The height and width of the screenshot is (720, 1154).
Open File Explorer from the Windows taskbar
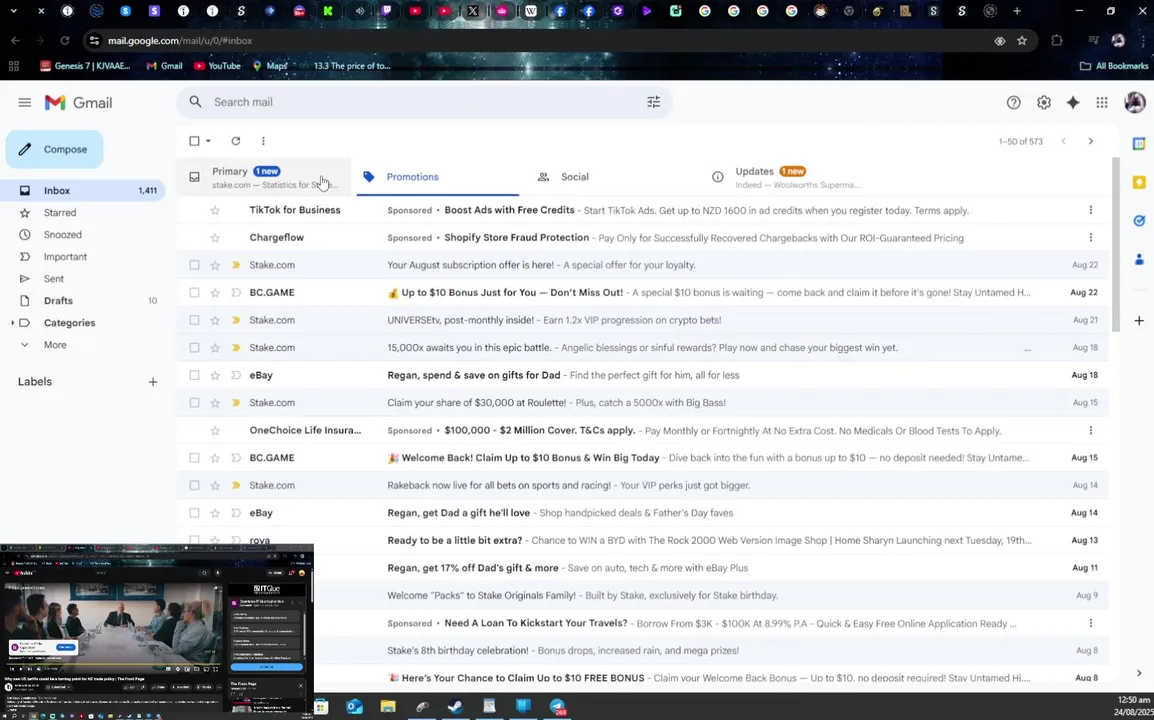point(388,707)
